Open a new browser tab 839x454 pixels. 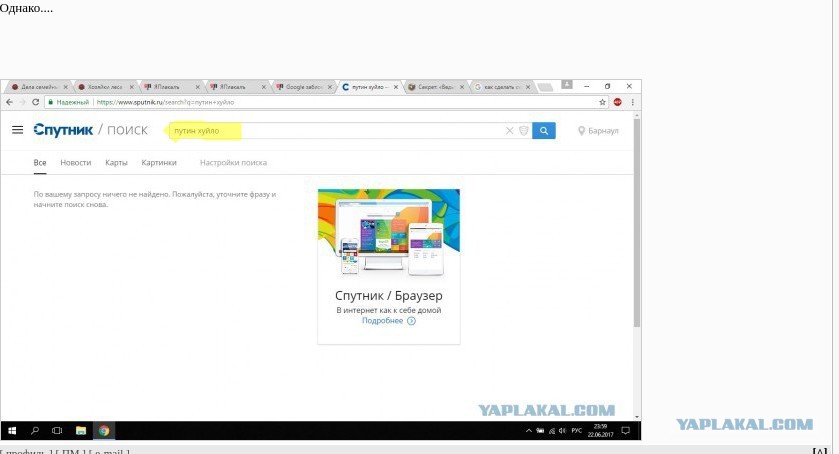point(545,87)
